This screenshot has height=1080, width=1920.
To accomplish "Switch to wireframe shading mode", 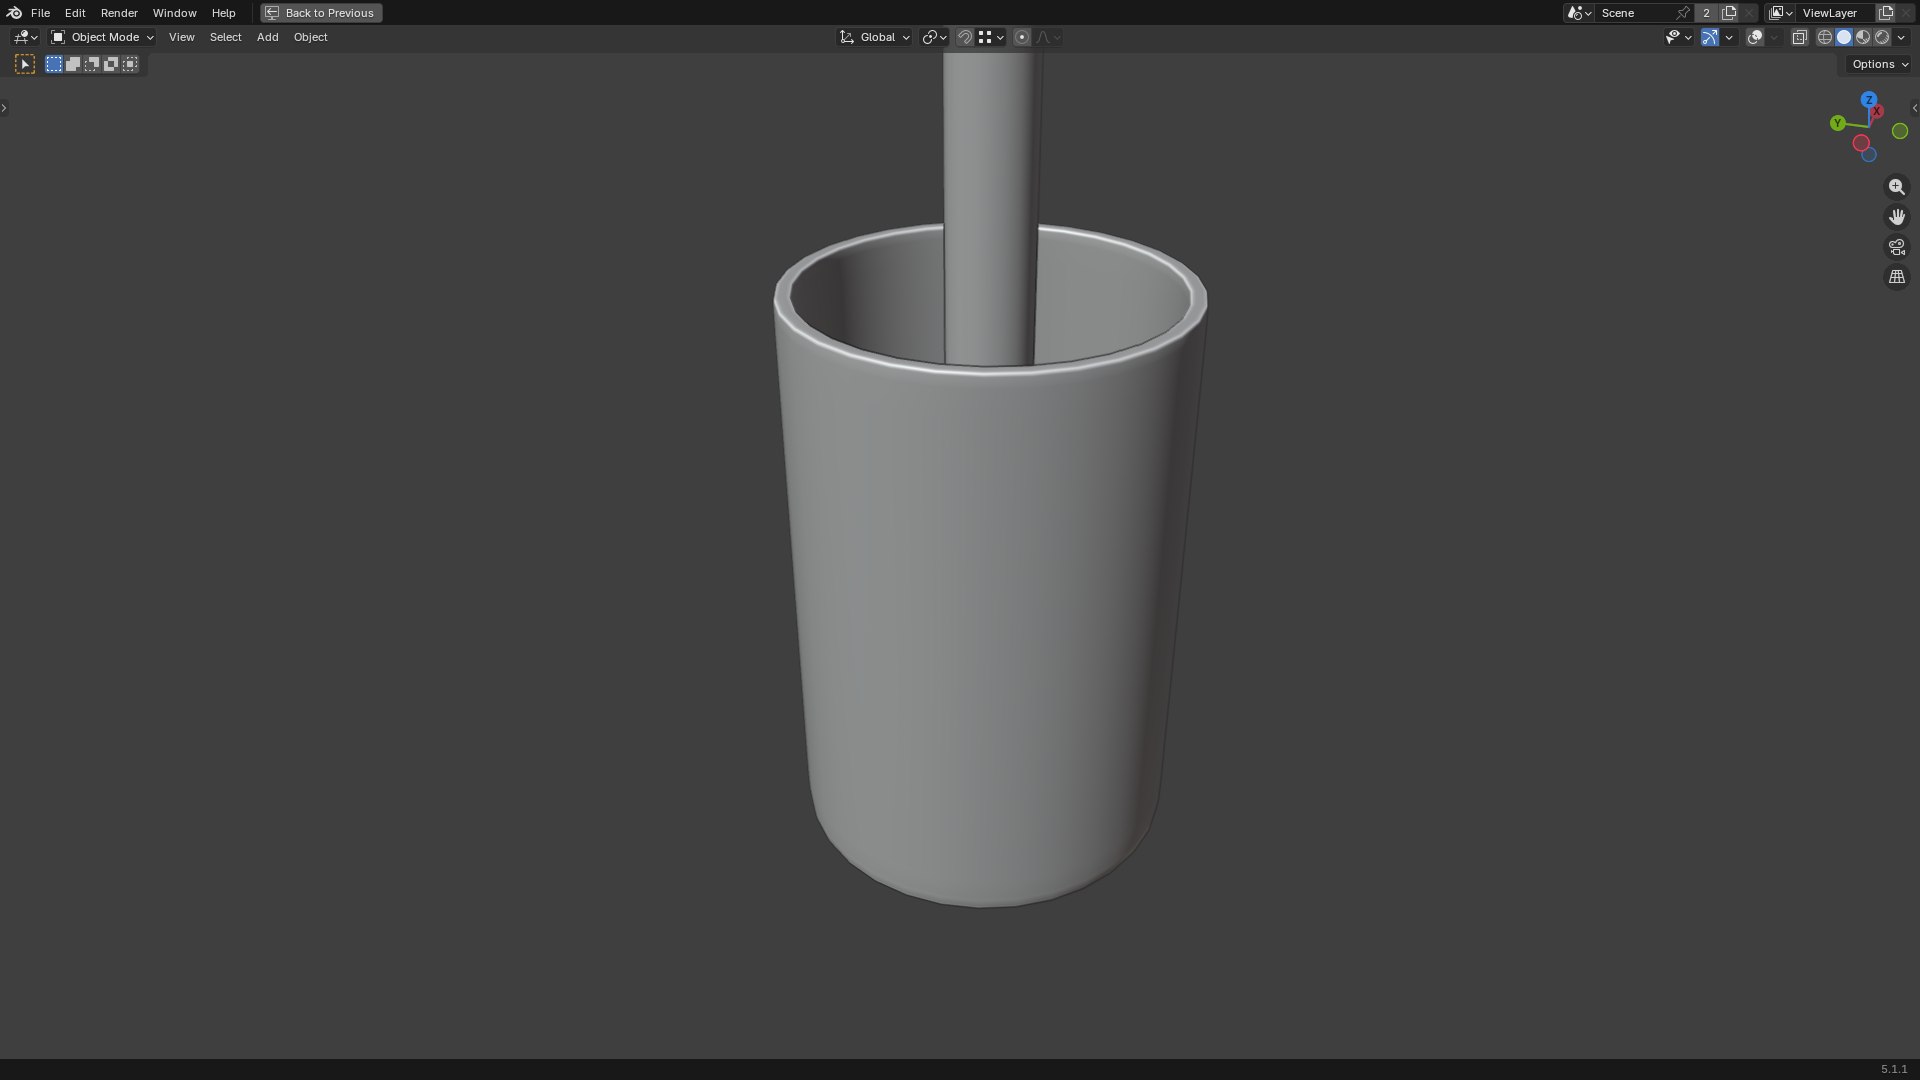I will click(1825, 37).
